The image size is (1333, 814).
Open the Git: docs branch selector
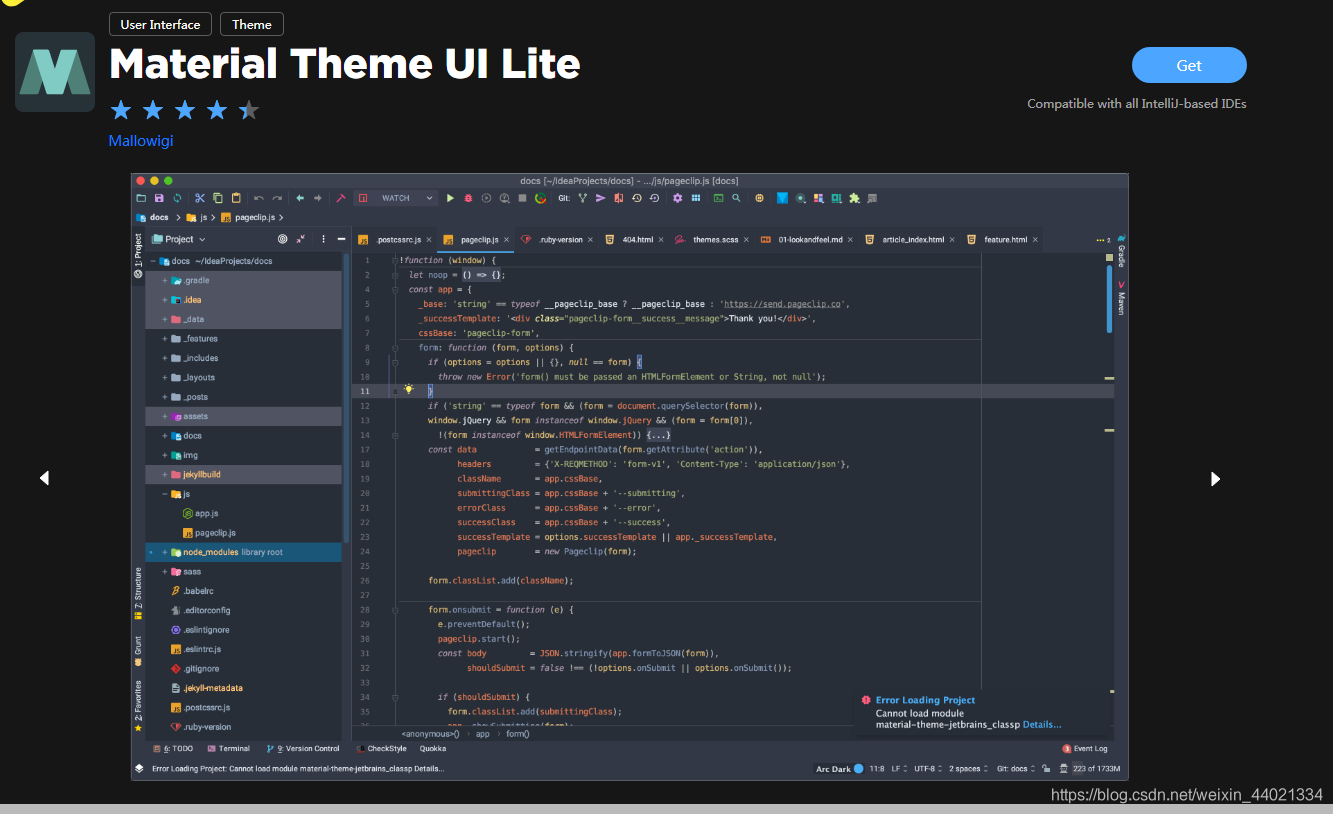click(1016, 769)
